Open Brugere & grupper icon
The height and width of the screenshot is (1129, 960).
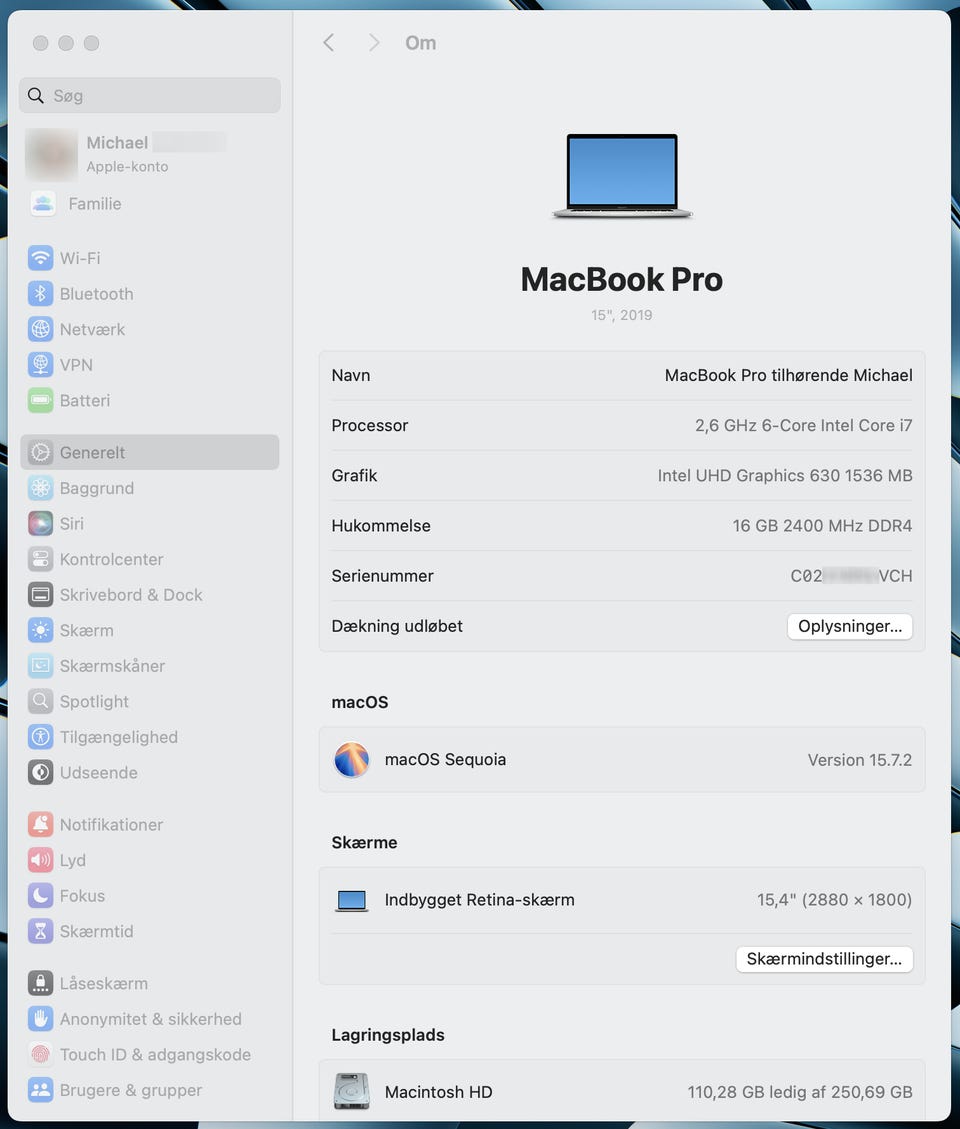[40, 1090]
